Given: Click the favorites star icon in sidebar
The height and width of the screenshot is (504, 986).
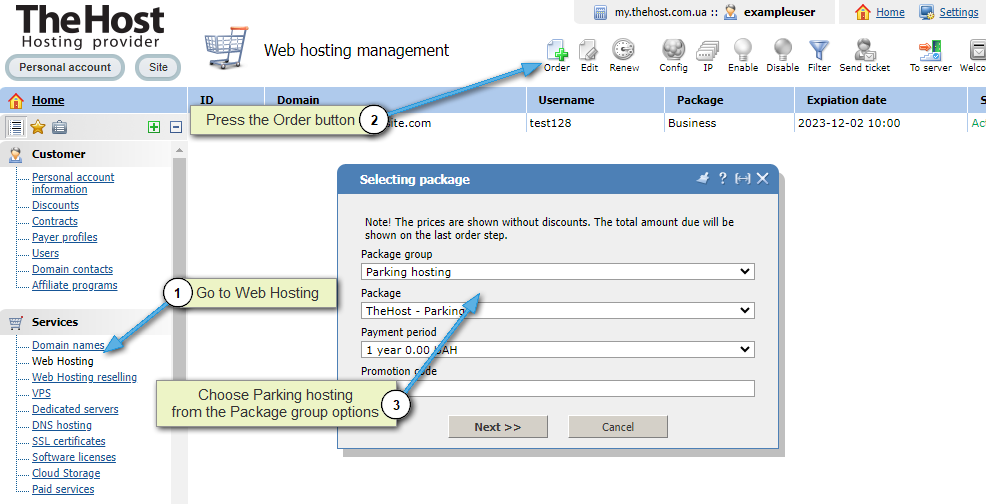Looking at the screenshot, I should tap(38, 127).
